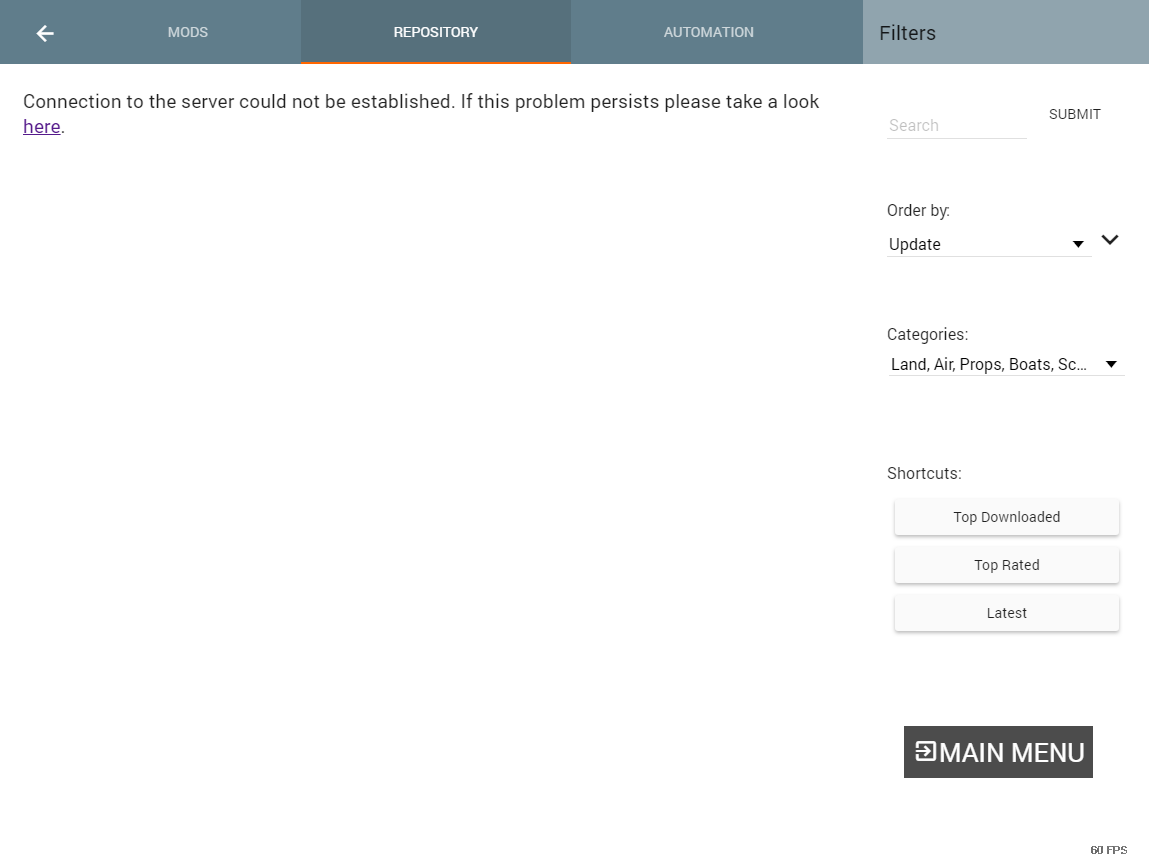Click the Filters panel heading
This screenshot has height=862, width=1149.
(x=907, y=33)
